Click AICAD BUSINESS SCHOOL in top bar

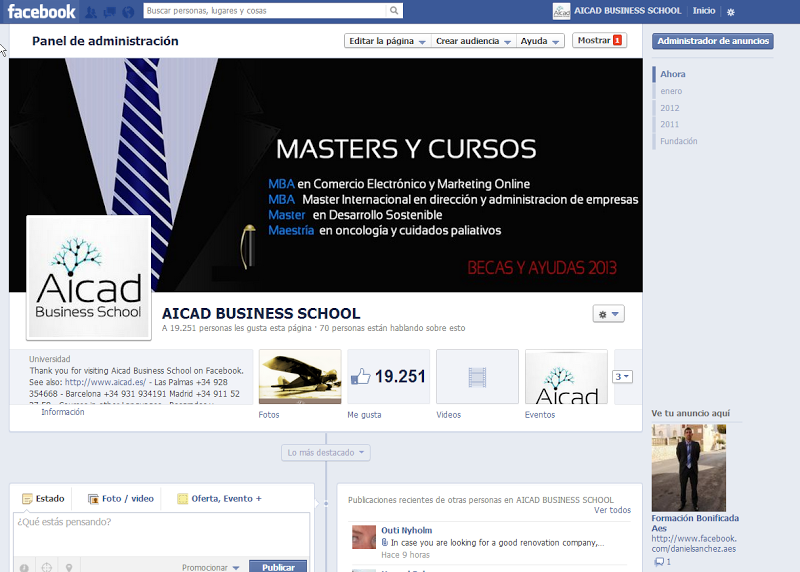[x=628, y=11]
